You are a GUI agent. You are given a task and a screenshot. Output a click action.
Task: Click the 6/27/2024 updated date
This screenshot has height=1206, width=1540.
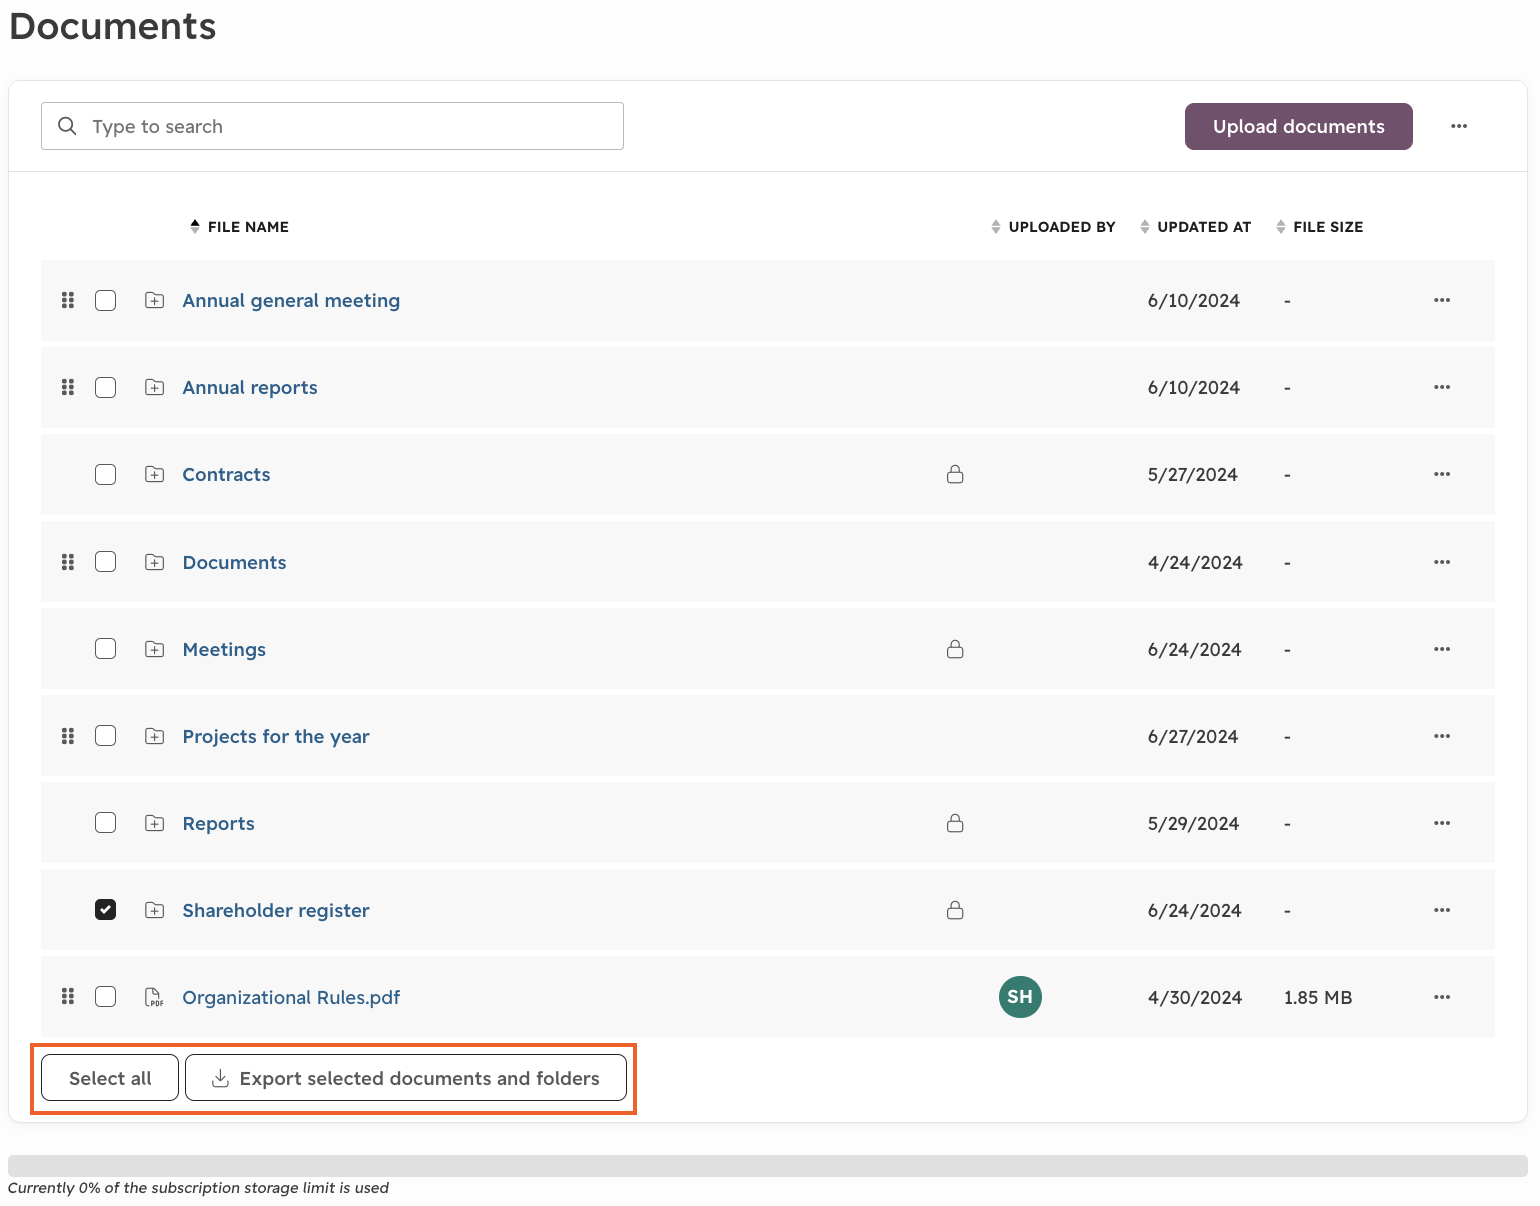(1193, 736)
